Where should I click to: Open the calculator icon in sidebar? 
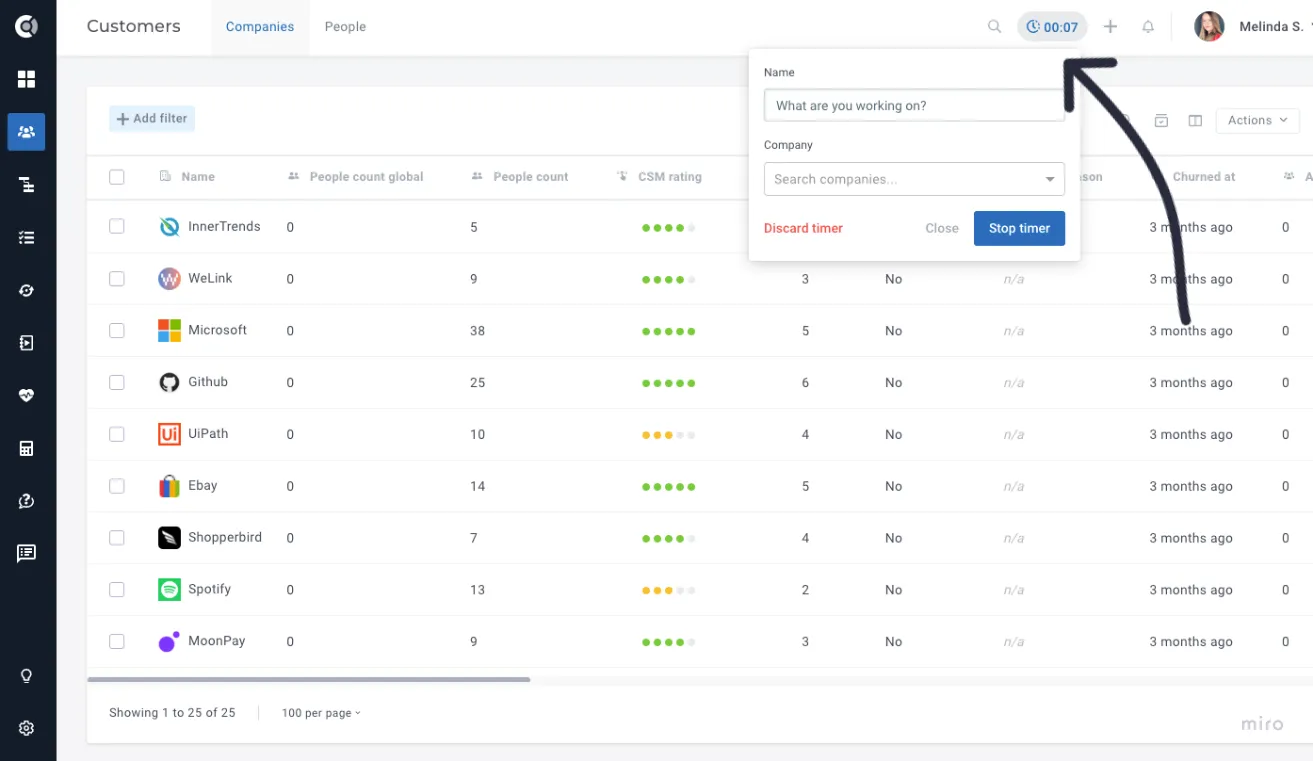click(x=26, y=448)
